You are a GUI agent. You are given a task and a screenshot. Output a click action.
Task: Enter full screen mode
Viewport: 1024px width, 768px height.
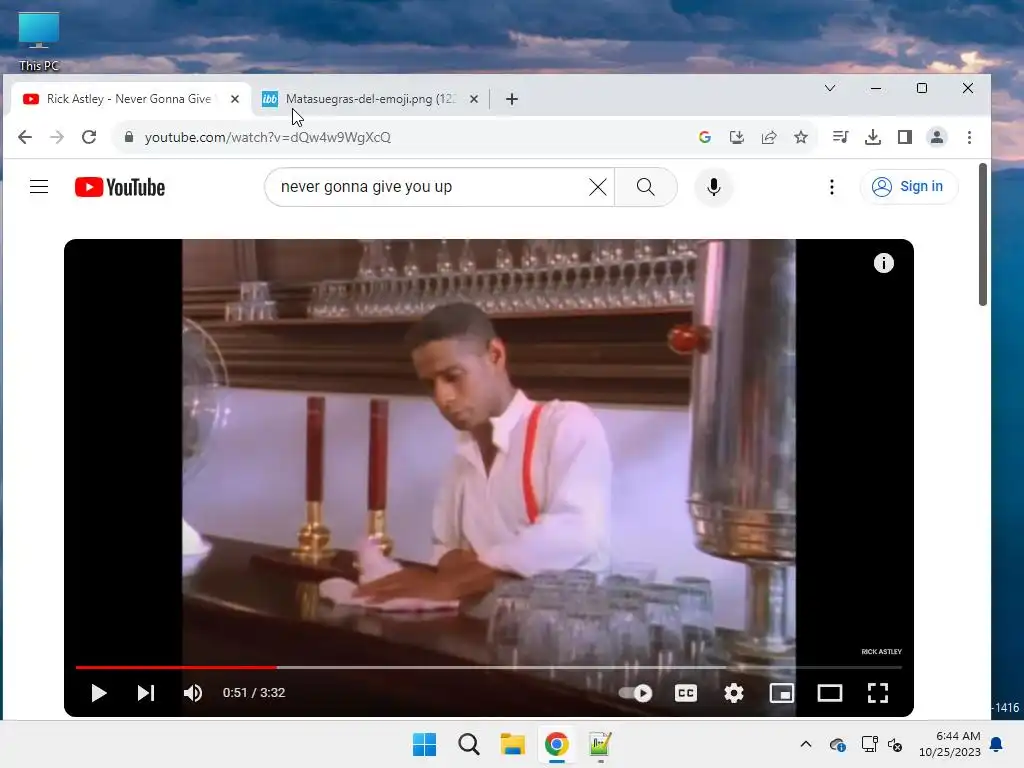coord(878,693)
